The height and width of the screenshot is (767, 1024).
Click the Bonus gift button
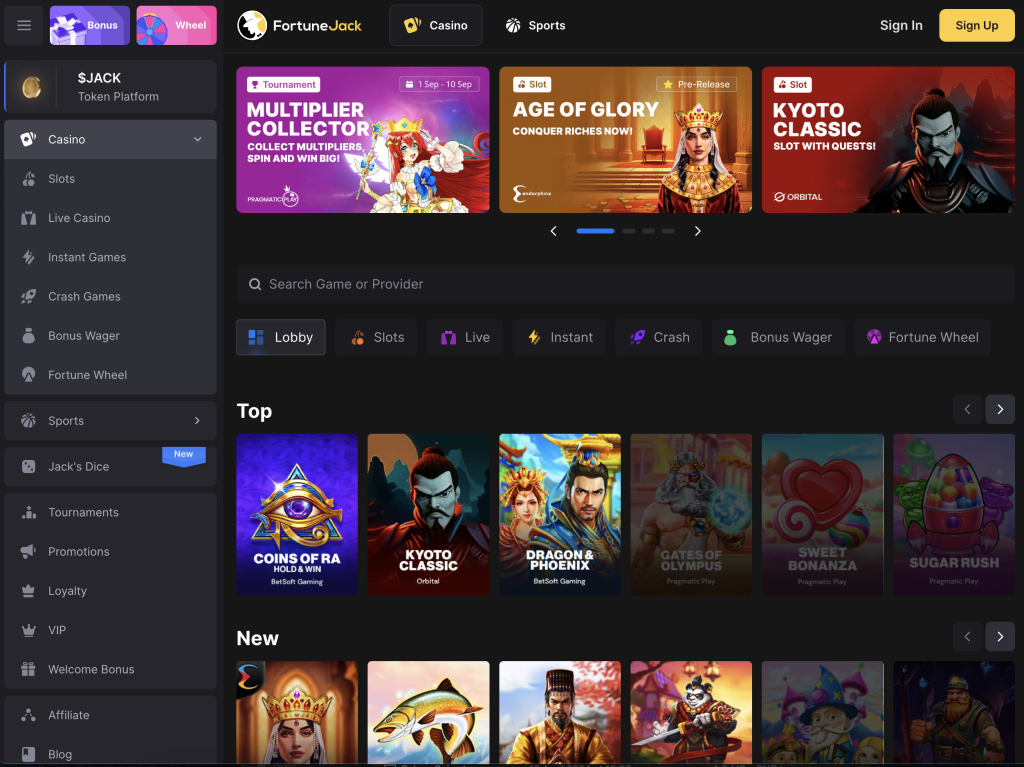point(89,25)
